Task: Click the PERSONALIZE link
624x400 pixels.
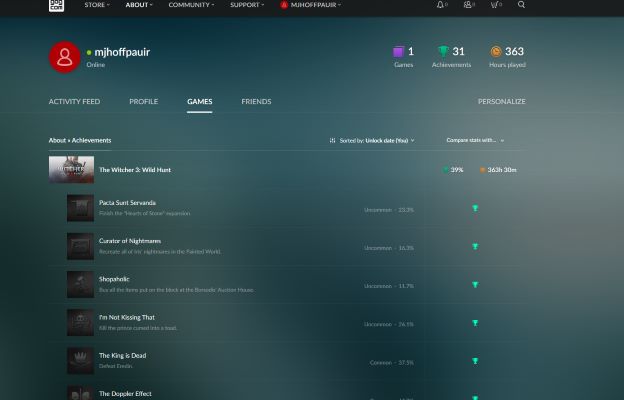Action: point(501,101)
